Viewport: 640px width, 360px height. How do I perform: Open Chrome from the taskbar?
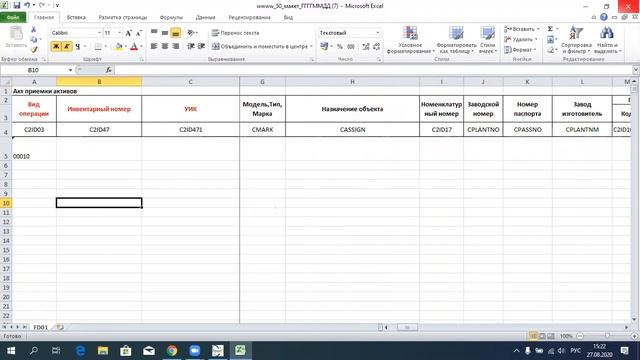pos(172,351)
